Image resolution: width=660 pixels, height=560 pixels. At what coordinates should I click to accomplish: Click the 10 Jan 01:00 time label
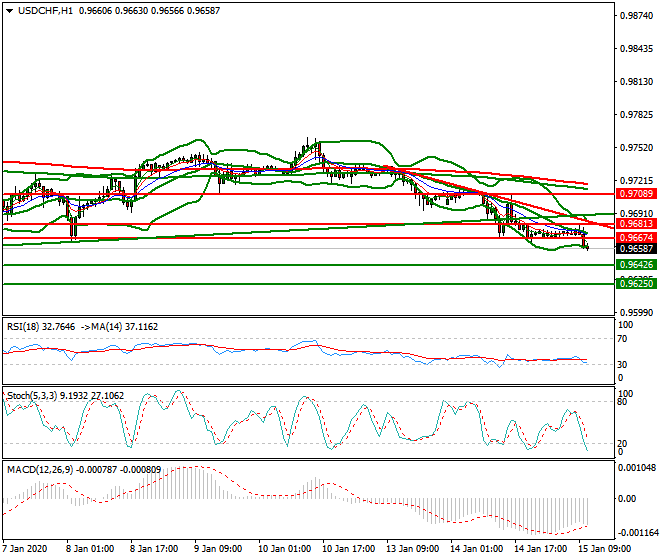point(285,549)
